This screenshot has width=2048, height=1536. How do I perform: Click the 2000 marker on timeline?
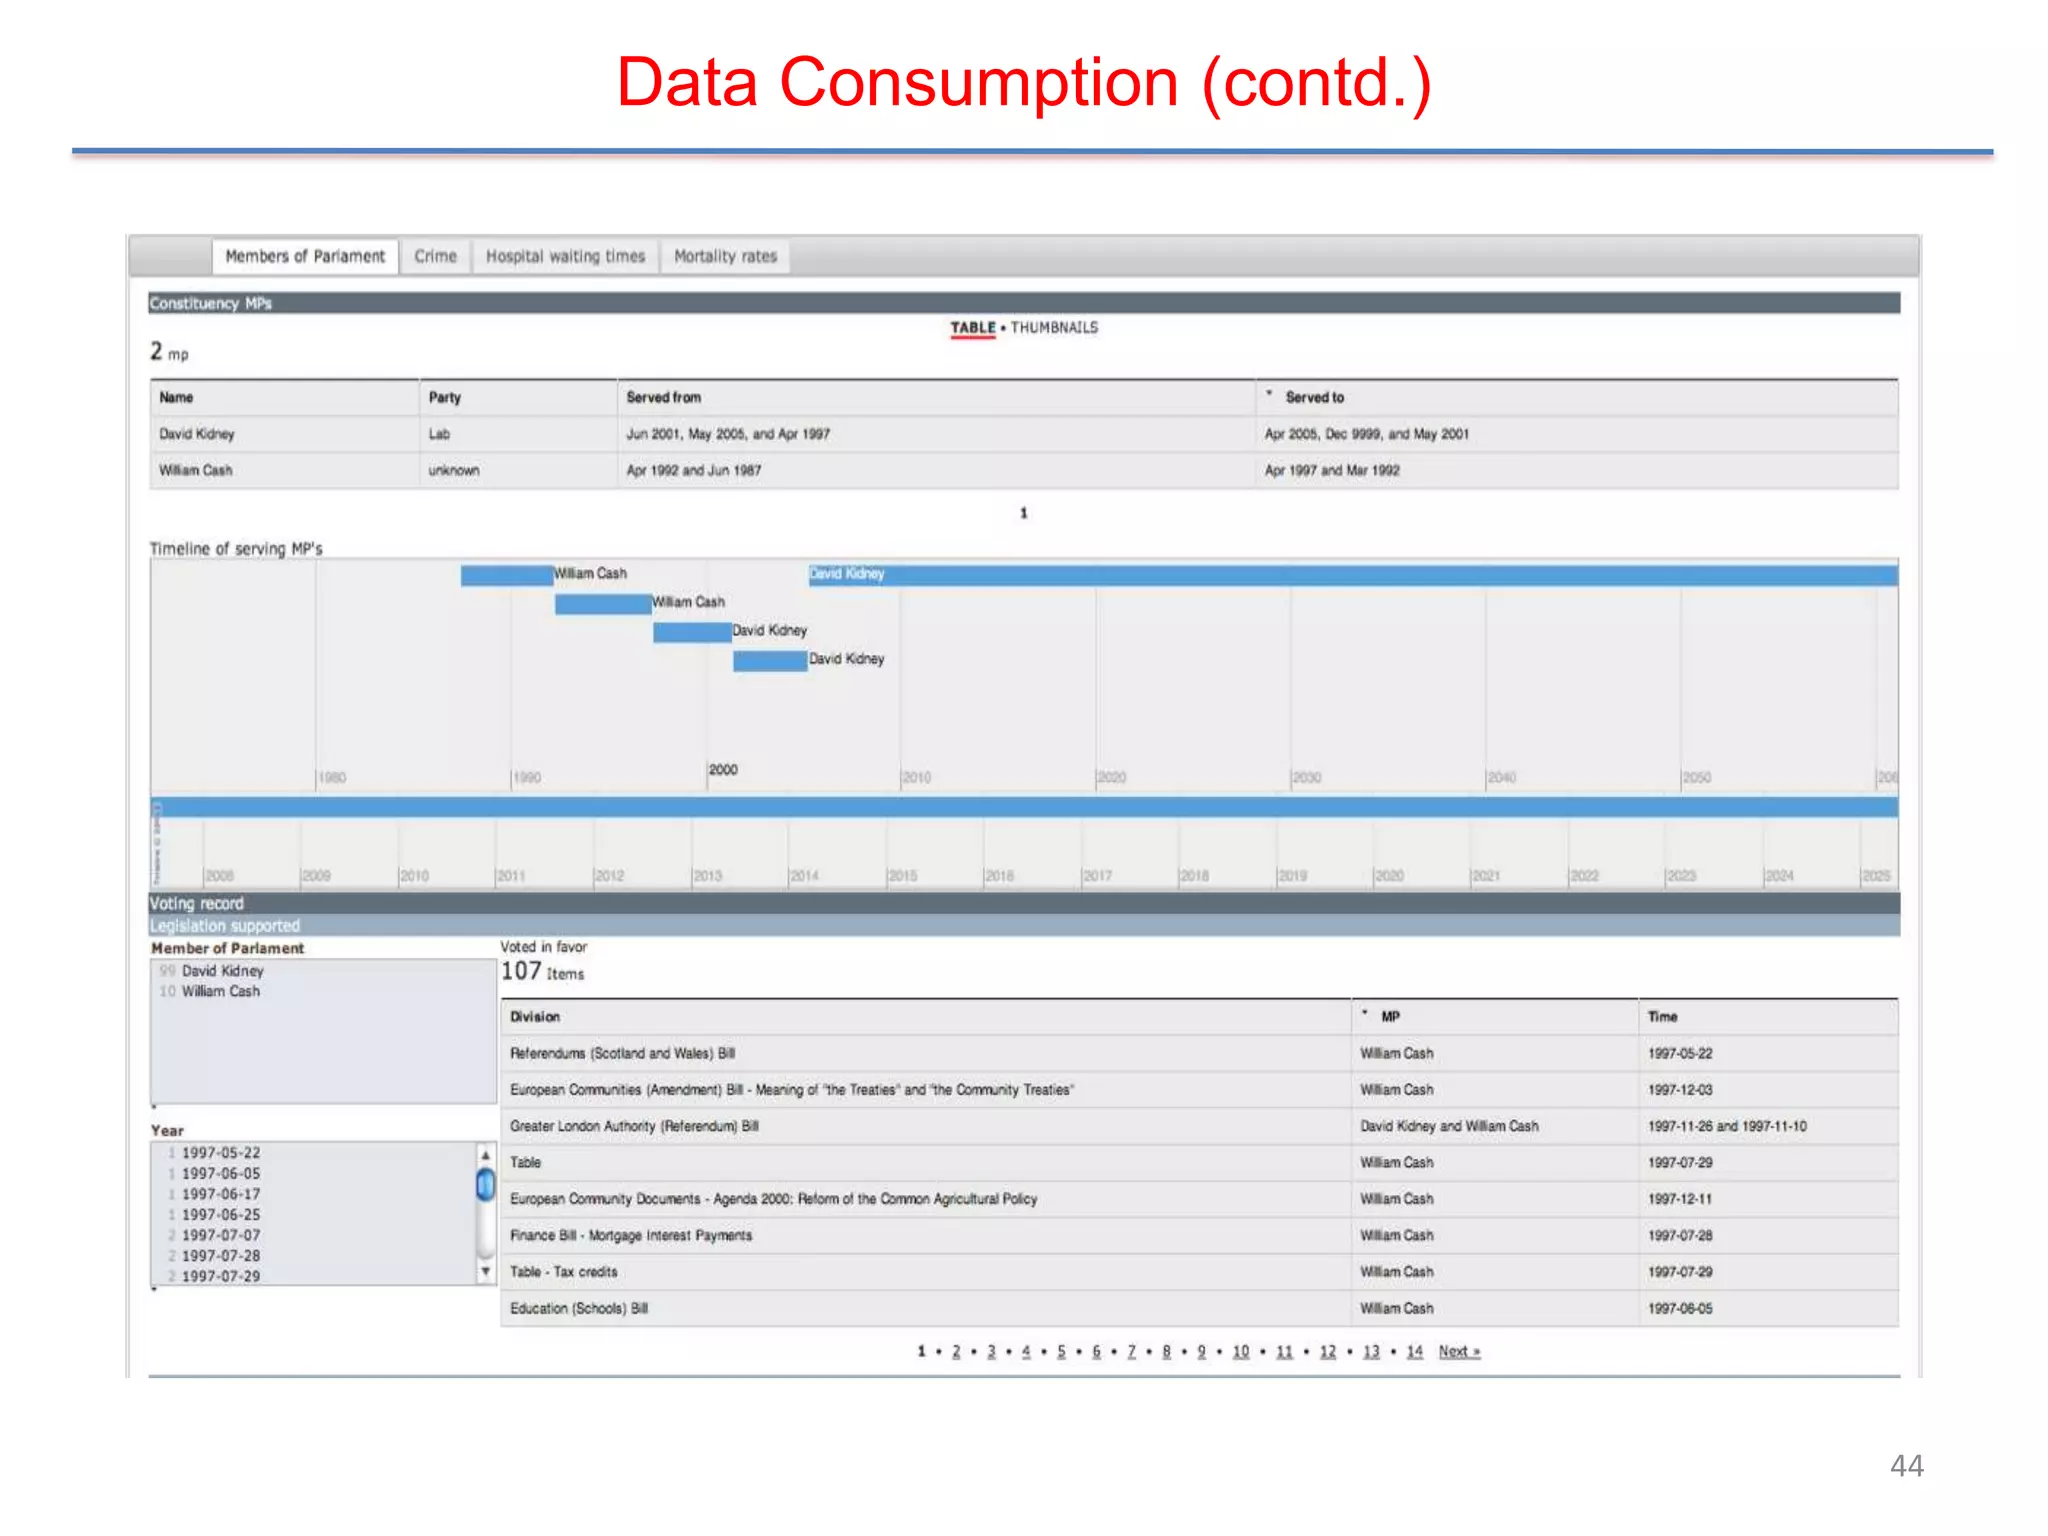click(723, 769)
